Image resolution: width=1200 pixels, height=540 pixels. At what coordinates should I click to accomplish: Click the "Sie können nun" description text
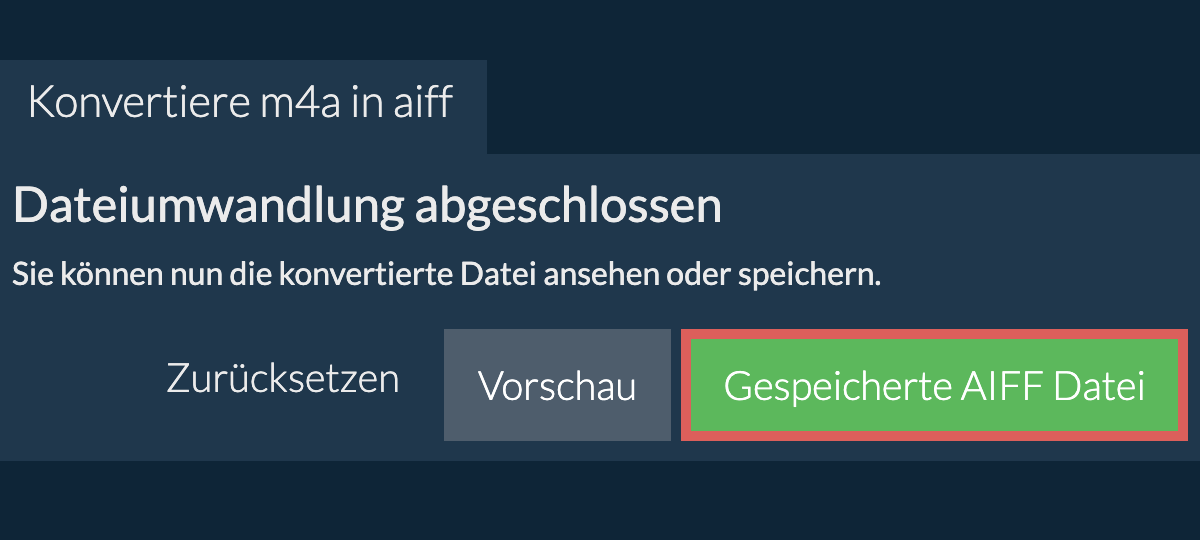(x=446, y=275)
